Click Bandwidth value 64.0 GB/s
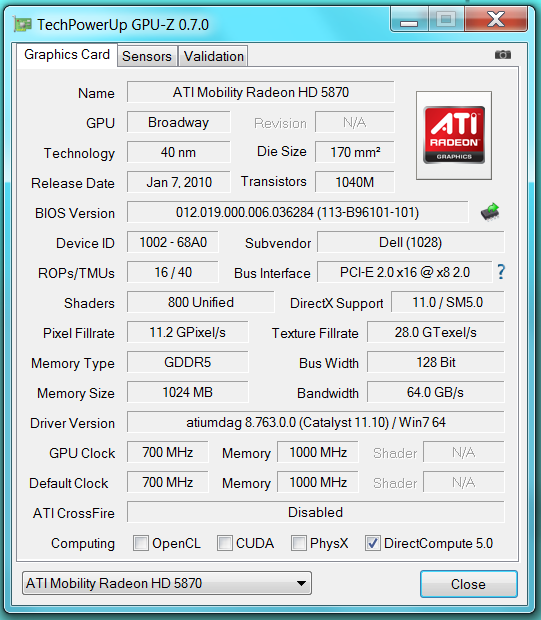The width and height of the screenshot is (541, 620). [436, 393]
